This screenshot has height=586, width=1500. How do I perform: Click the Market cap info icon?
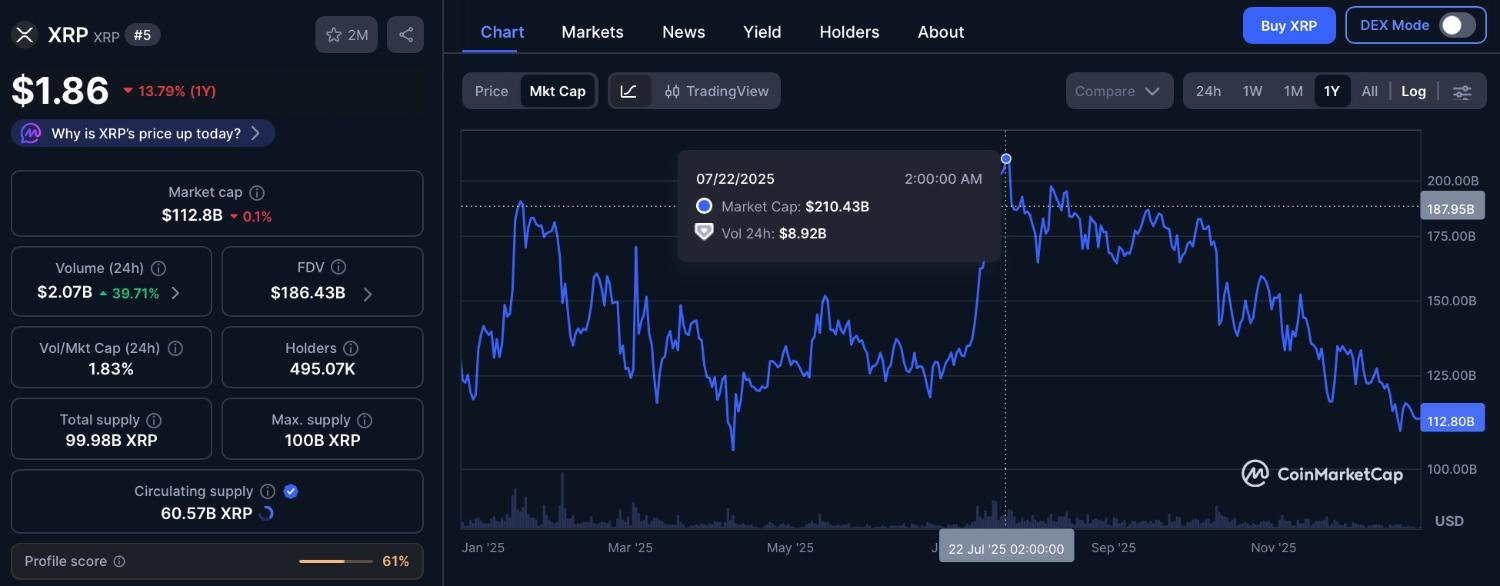(x=257, y=192)
